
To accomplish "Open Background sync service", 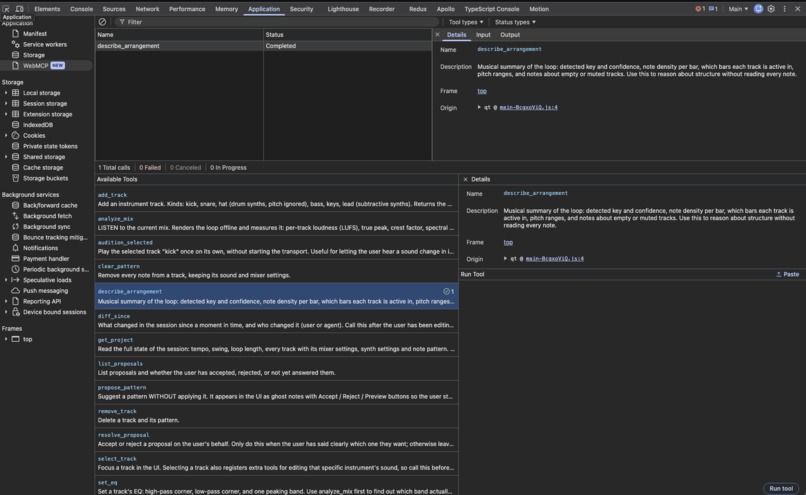I will (x=47, y=227).
